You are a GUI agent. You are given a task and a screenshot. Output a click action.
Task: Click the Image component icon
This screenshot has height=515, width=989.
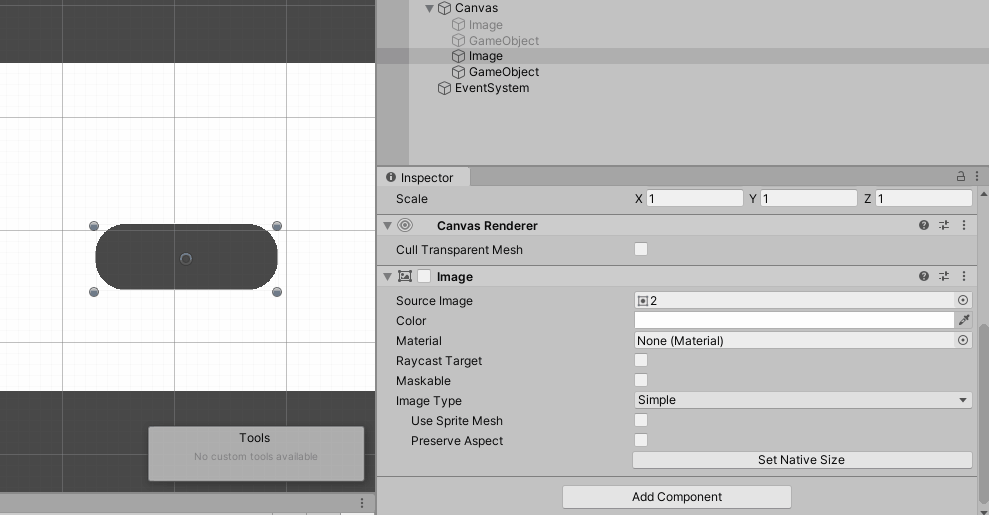coord(405,276)
